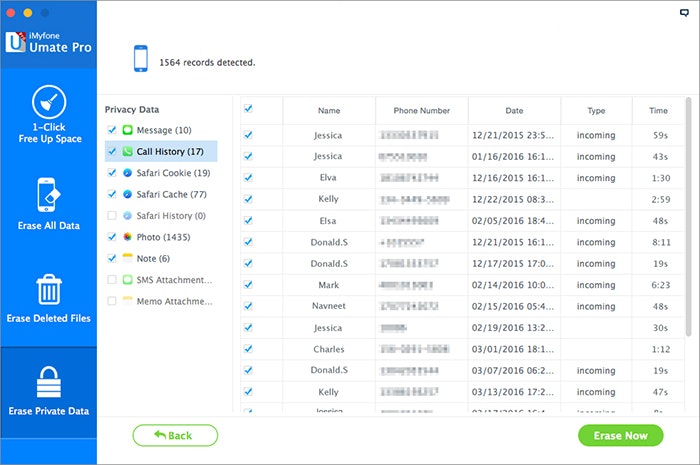This screenshot has height=465, width=700.
Task: Select the Erase Private Data lock icon
Action: [49, 382]
